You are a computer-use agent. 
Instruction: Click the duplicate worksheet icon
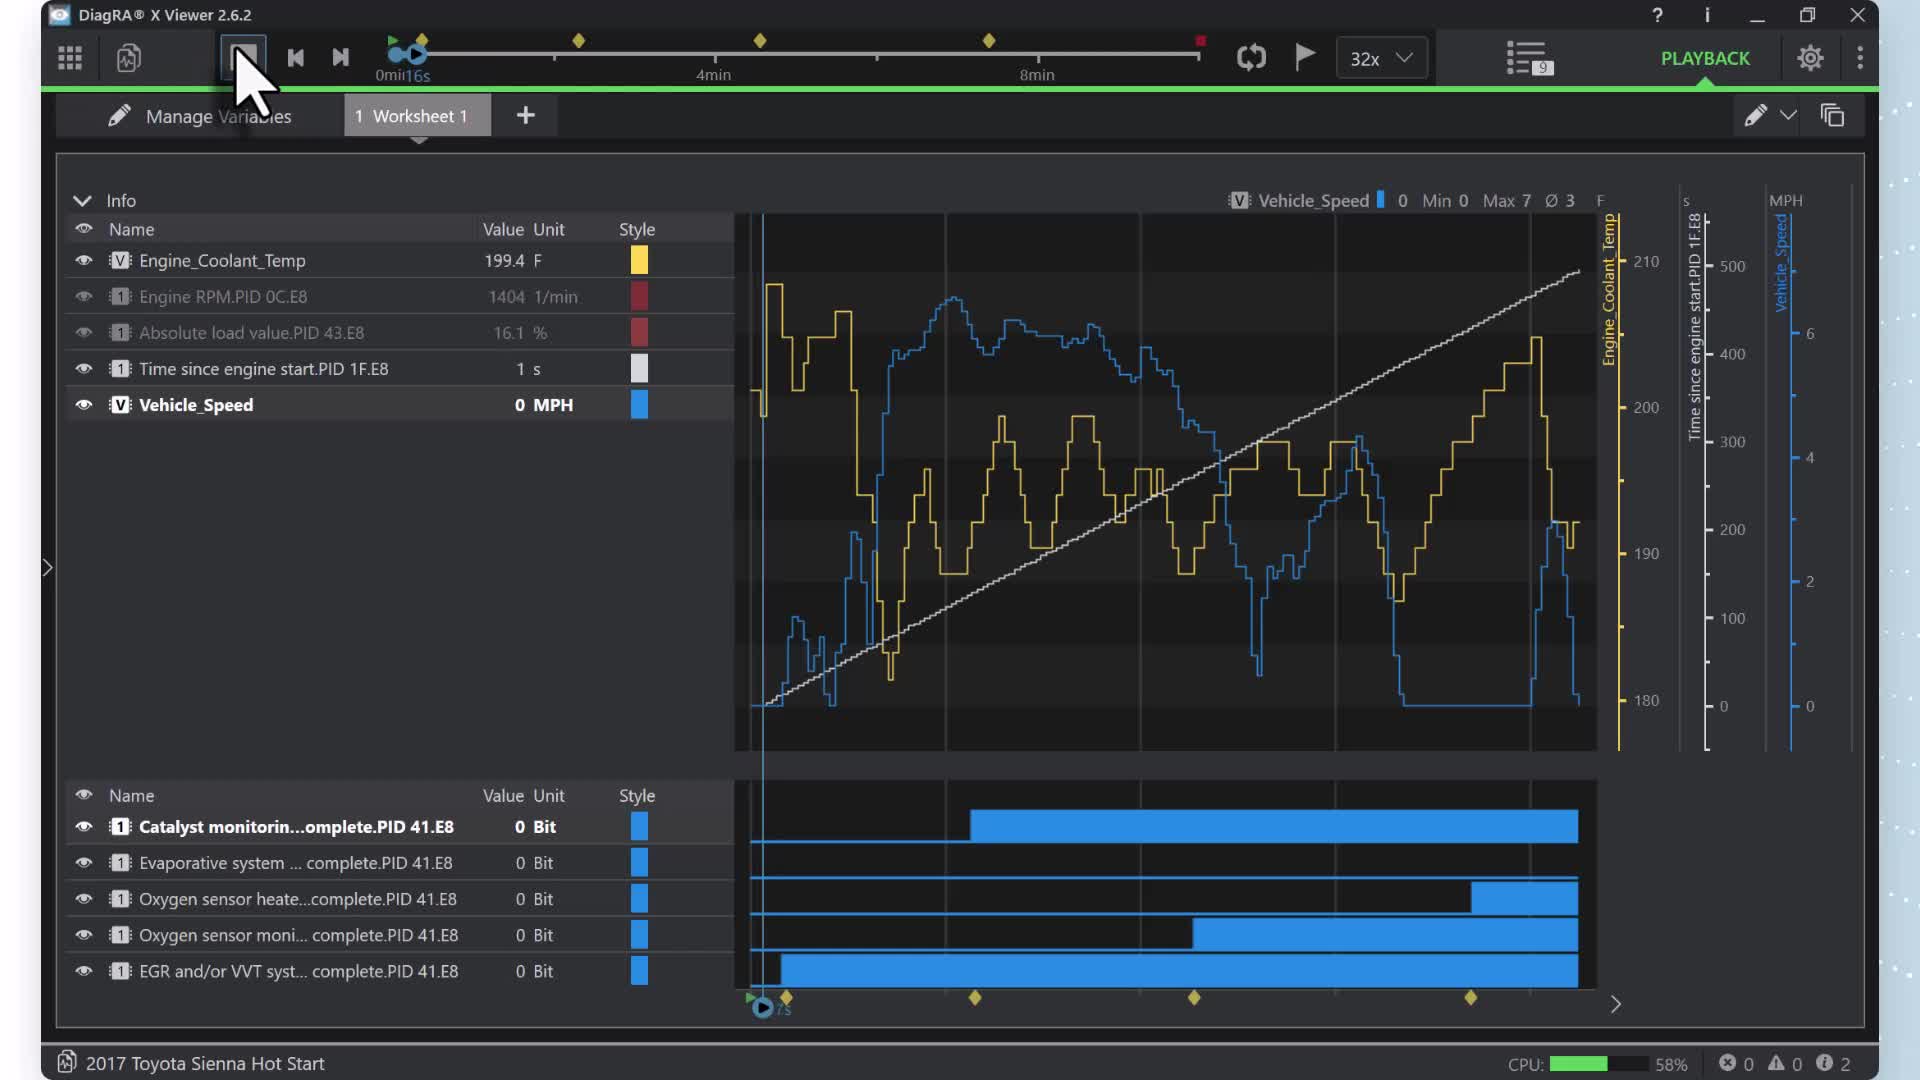(x=1832, y=116)
